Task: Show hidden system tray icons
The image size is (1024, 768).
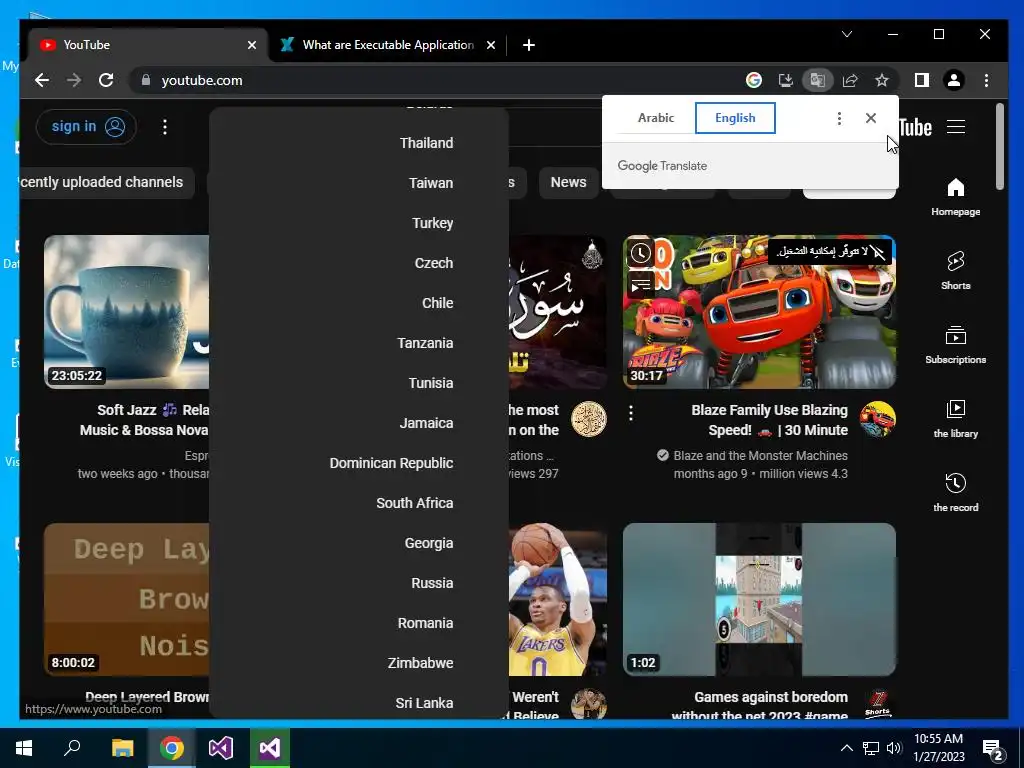Action: 846,748
